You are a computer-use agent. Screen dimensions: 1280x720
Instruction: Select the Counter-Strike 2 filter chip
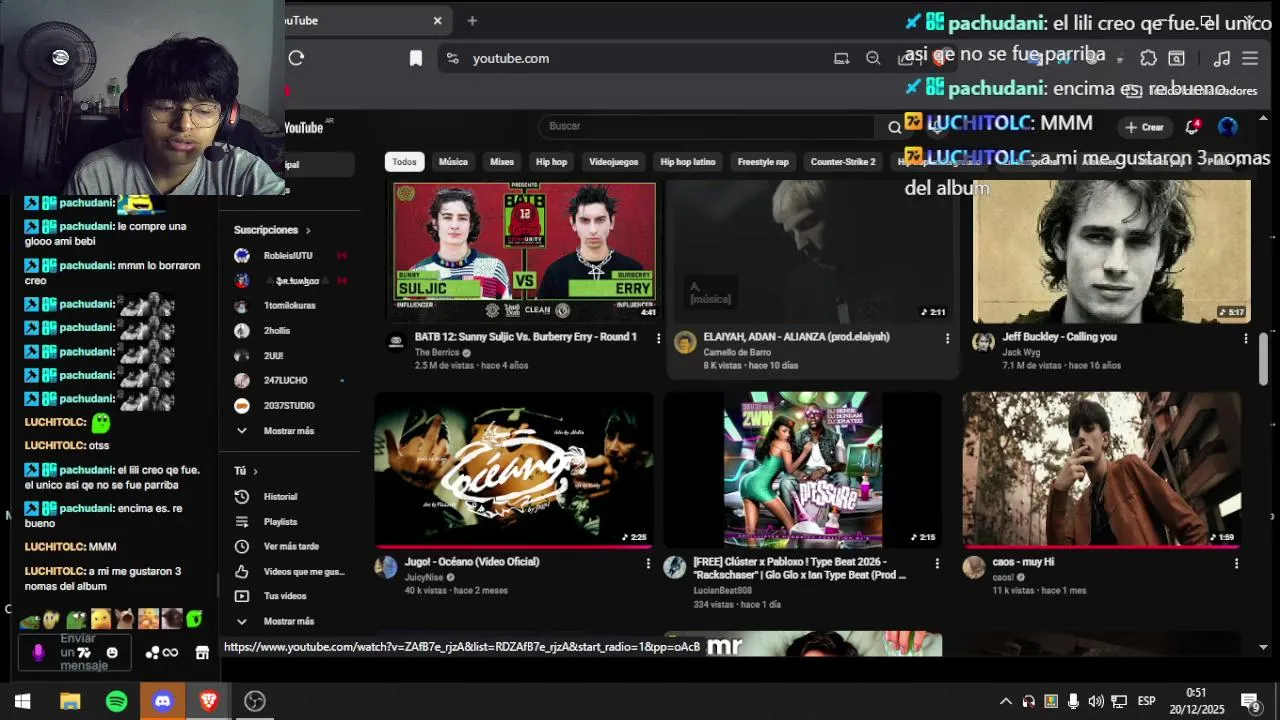pyautogui.click(x=843, y=162)
